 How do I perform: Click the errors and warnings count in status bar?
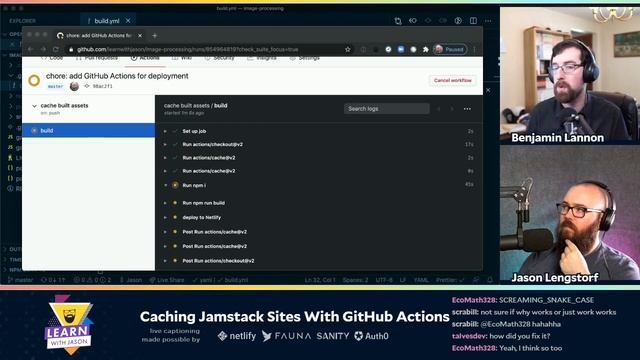(92, 280)
